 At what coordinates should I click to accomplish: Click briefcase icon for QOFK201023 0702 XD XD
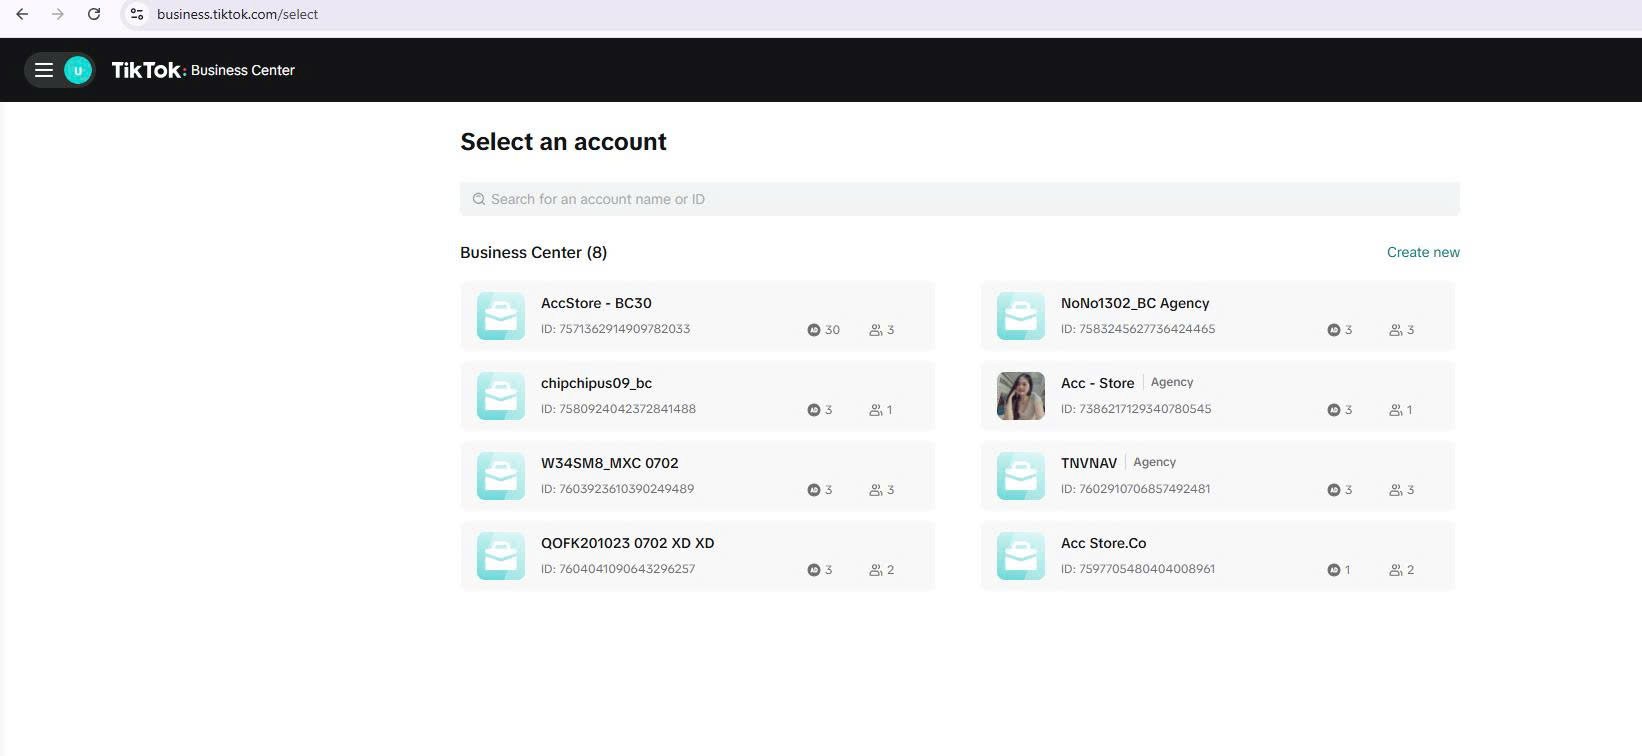[501, 556]
